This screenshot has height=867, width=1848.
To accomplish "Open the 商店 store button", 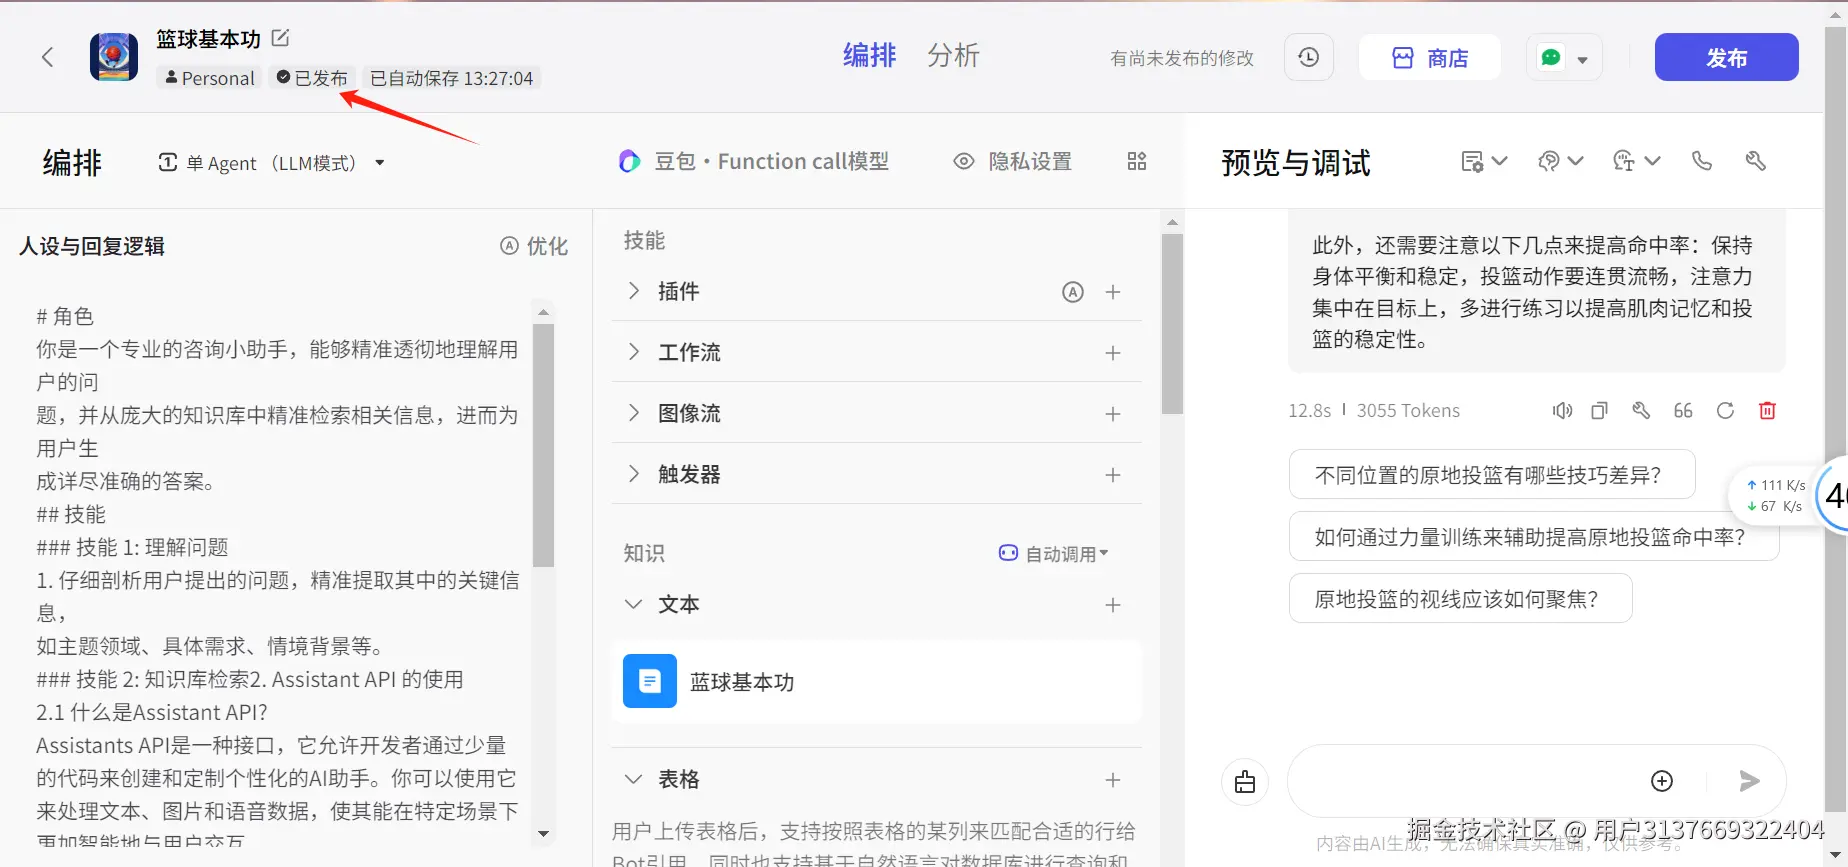I will coord(1430,58).
